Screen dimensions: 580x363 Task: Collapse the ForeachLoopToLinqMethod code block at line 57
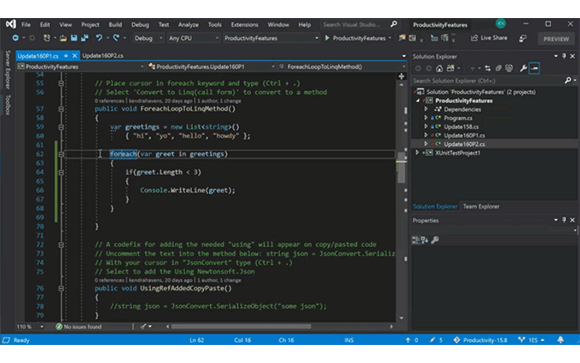(x=61, y=109)
